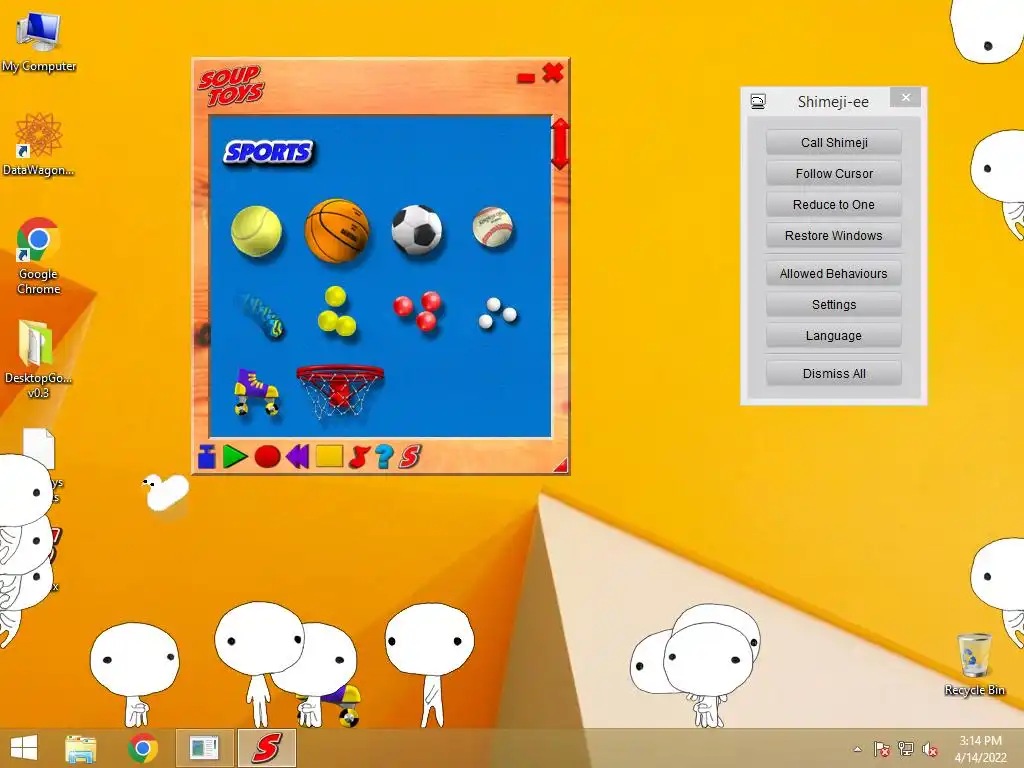Click the green play button
Viewport: 1024px width, 768px height.
[x=234, y=456]
